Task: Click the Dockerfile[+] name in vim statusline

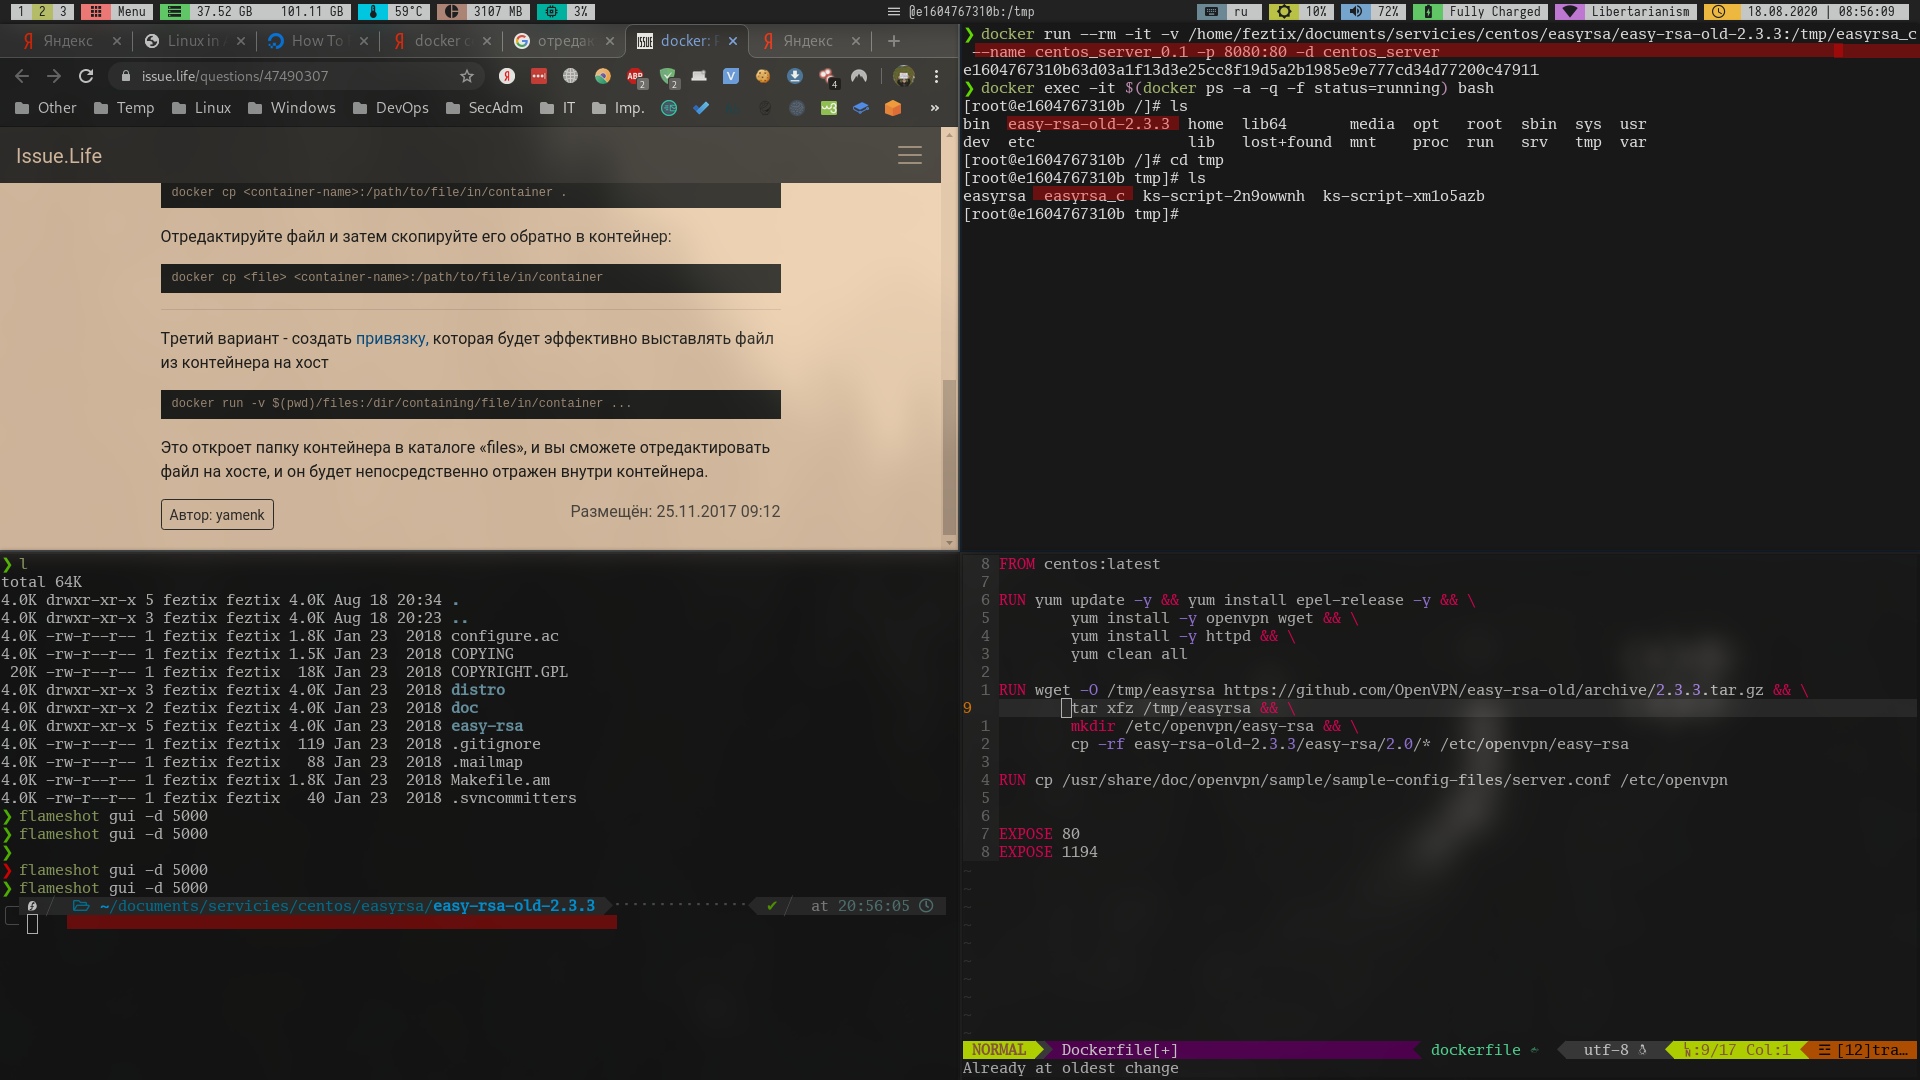Action: point(1119,1050)
